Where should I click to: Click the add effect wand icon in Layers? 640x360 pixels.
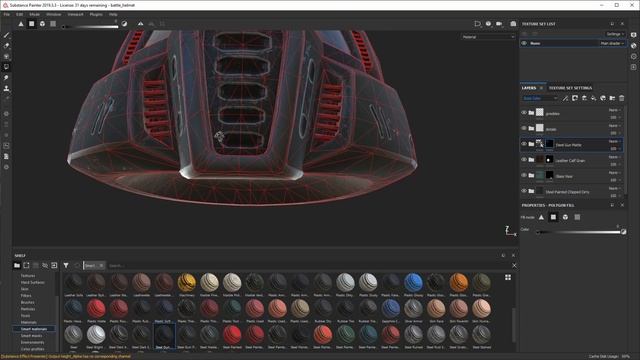(565, 98)
